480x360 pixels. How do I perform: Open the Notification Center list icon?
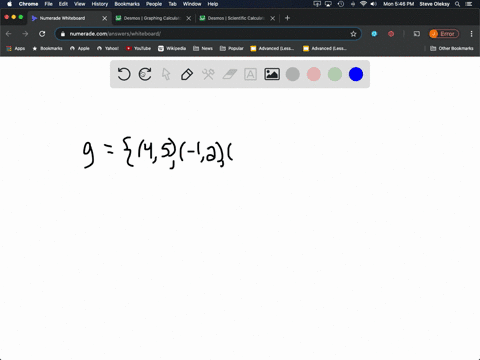point(469,4)
